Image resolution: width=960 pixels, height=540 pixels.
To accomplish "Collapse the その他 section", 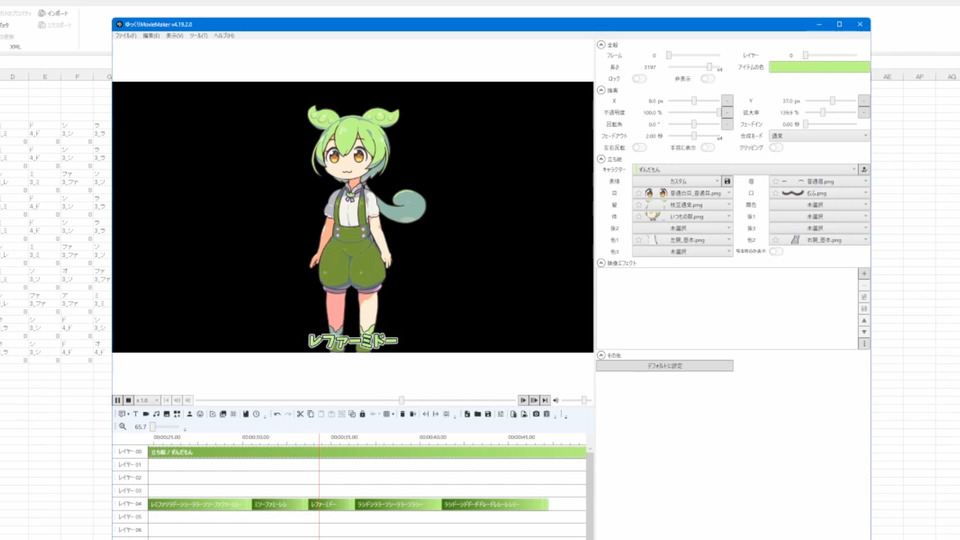I will [601, 355].
